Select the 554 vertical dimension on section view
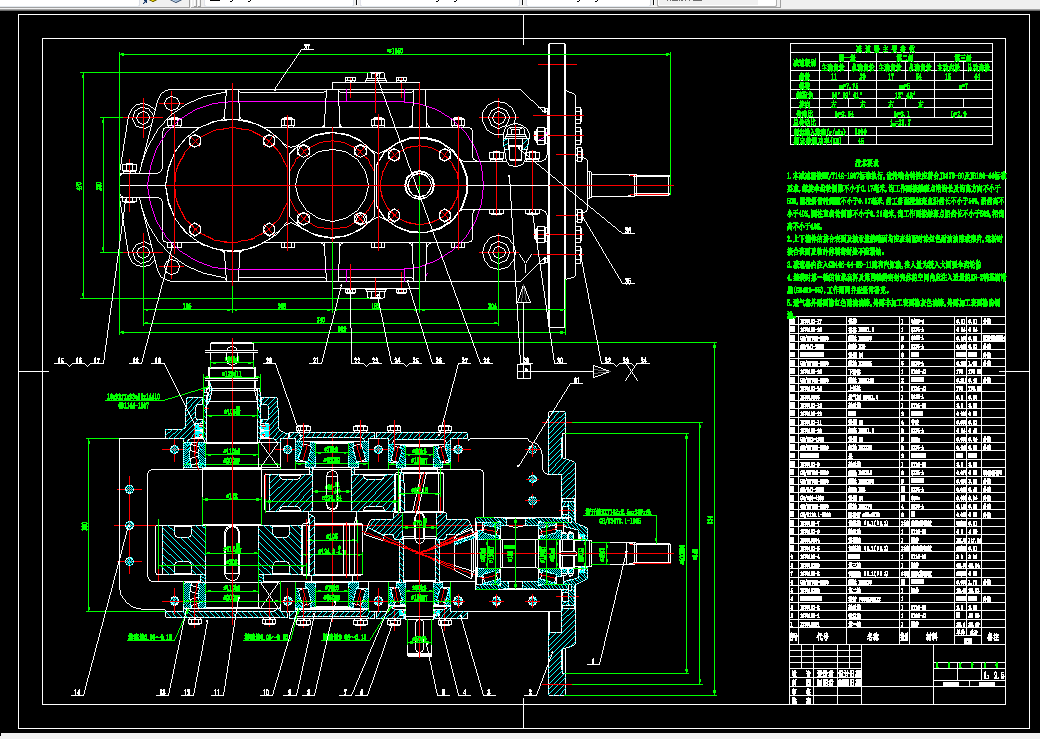The image size is (1040, 739). pos(711,519)
